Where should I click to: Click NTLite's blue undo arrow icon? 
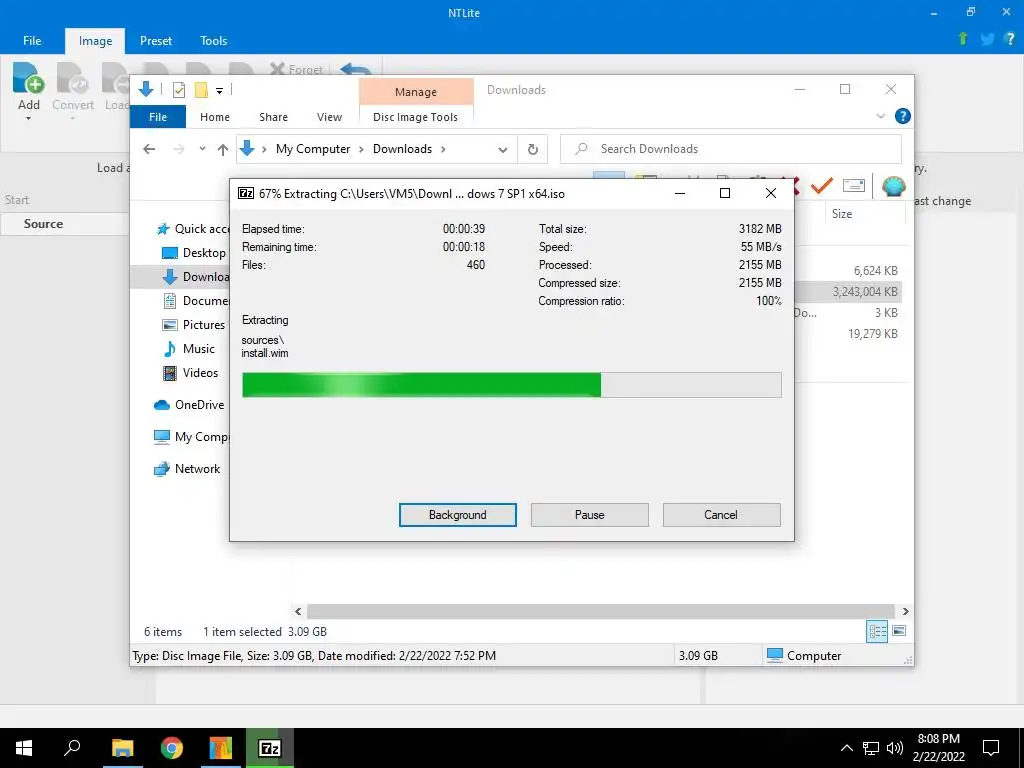pyautogui.click(x=357, y=69)
